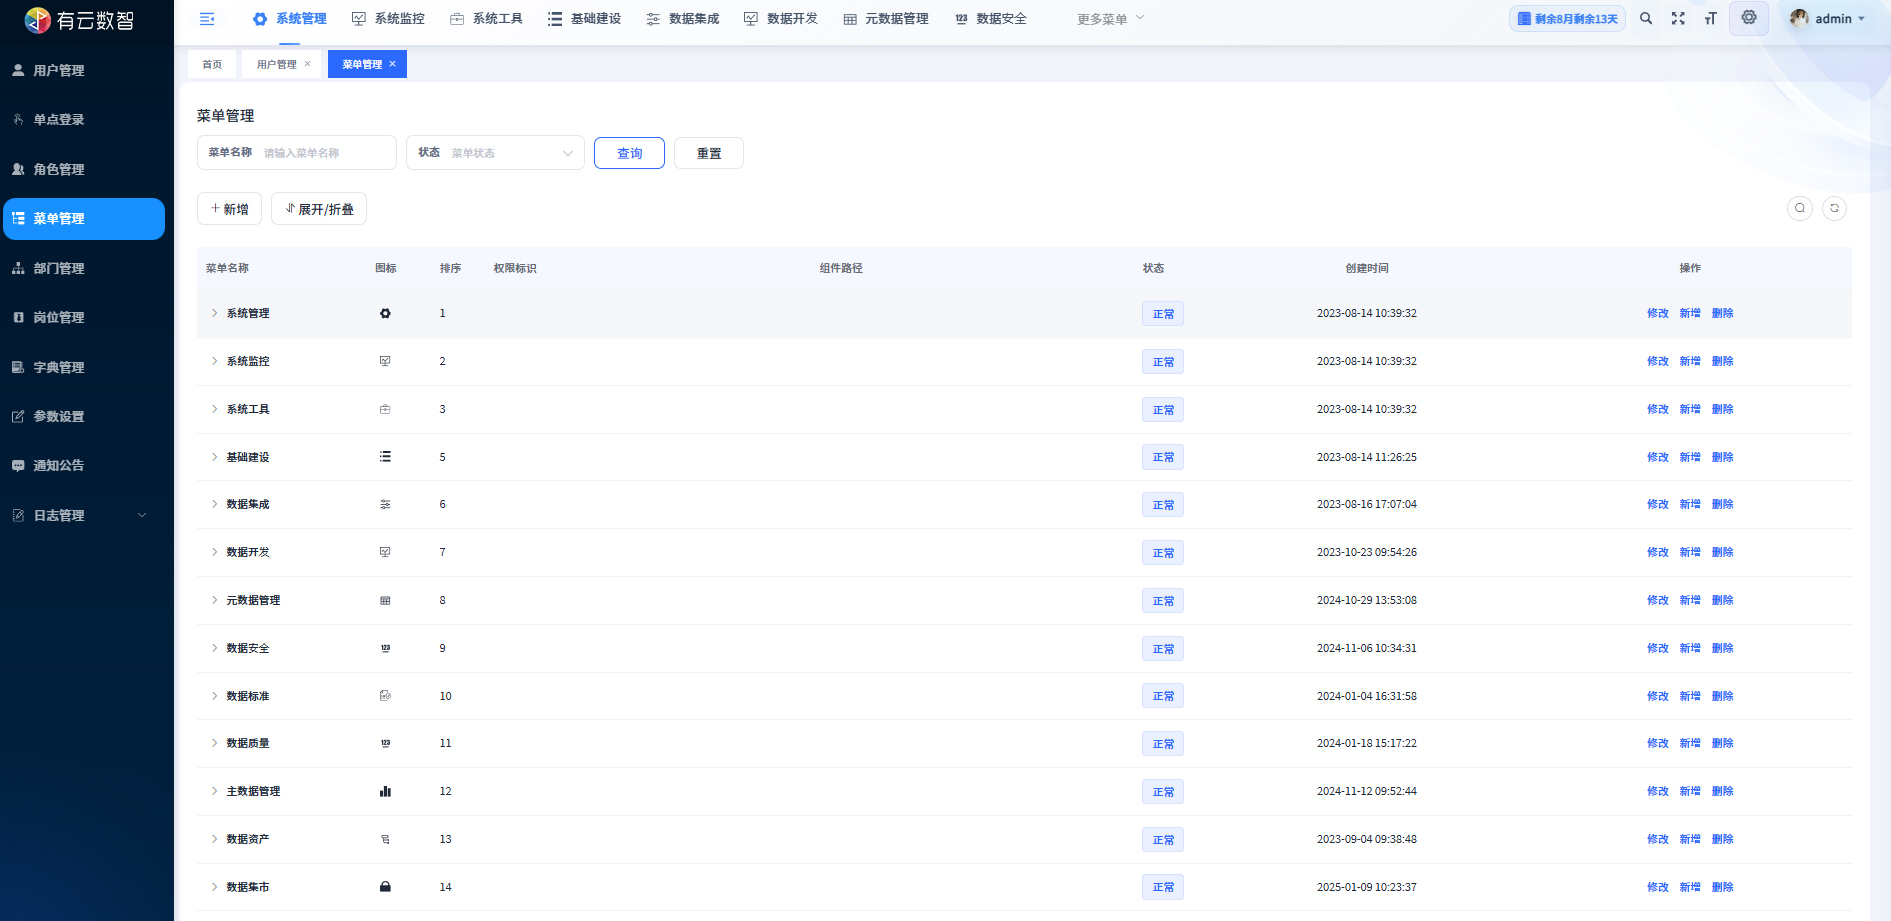Collapse the sidebar with the hamburger icon

(207, 19)
